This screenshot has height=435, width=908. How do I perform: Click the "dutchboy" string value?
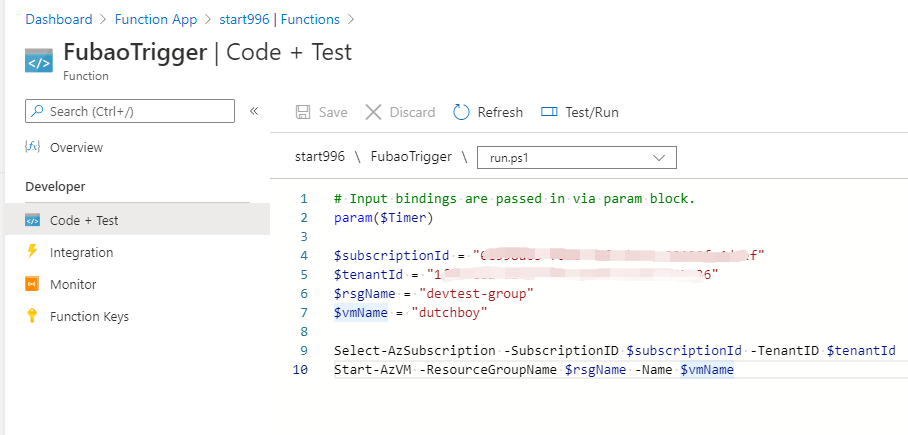tap(449, 313)
